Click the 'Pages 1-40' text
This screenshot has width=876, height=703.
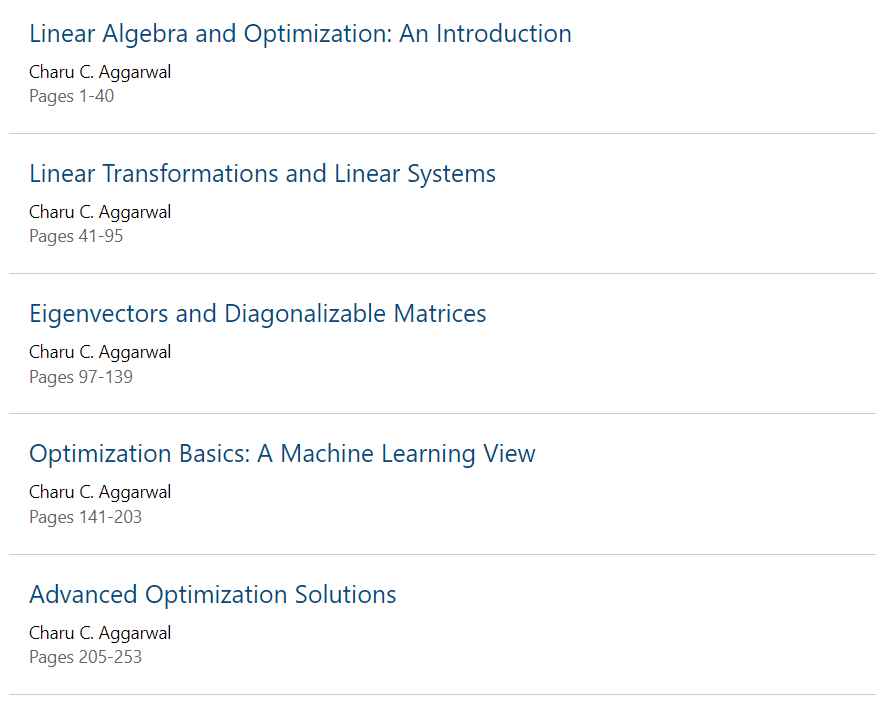(71, 96)
